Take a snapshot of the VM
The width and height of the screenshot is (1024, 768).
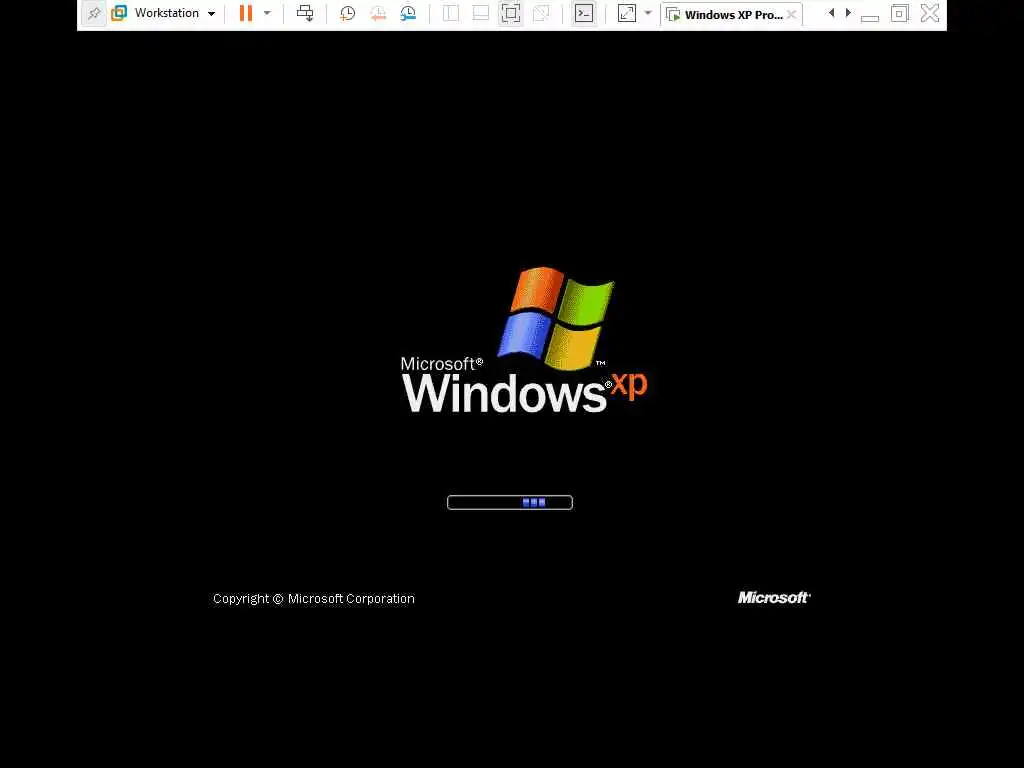pos(347,13)
